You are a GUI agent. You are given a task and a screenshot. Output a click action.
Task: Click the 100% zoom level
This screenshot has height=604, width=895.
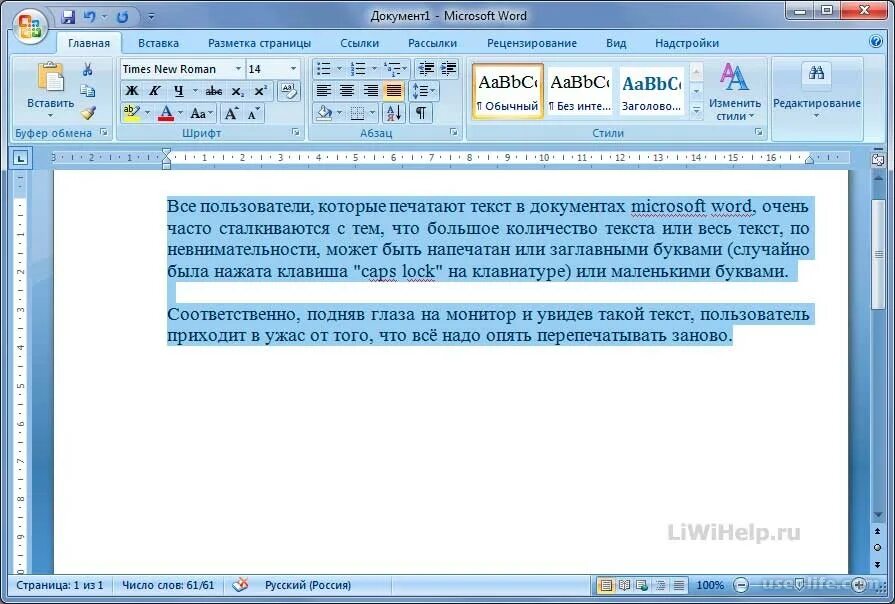coord(709,585)
